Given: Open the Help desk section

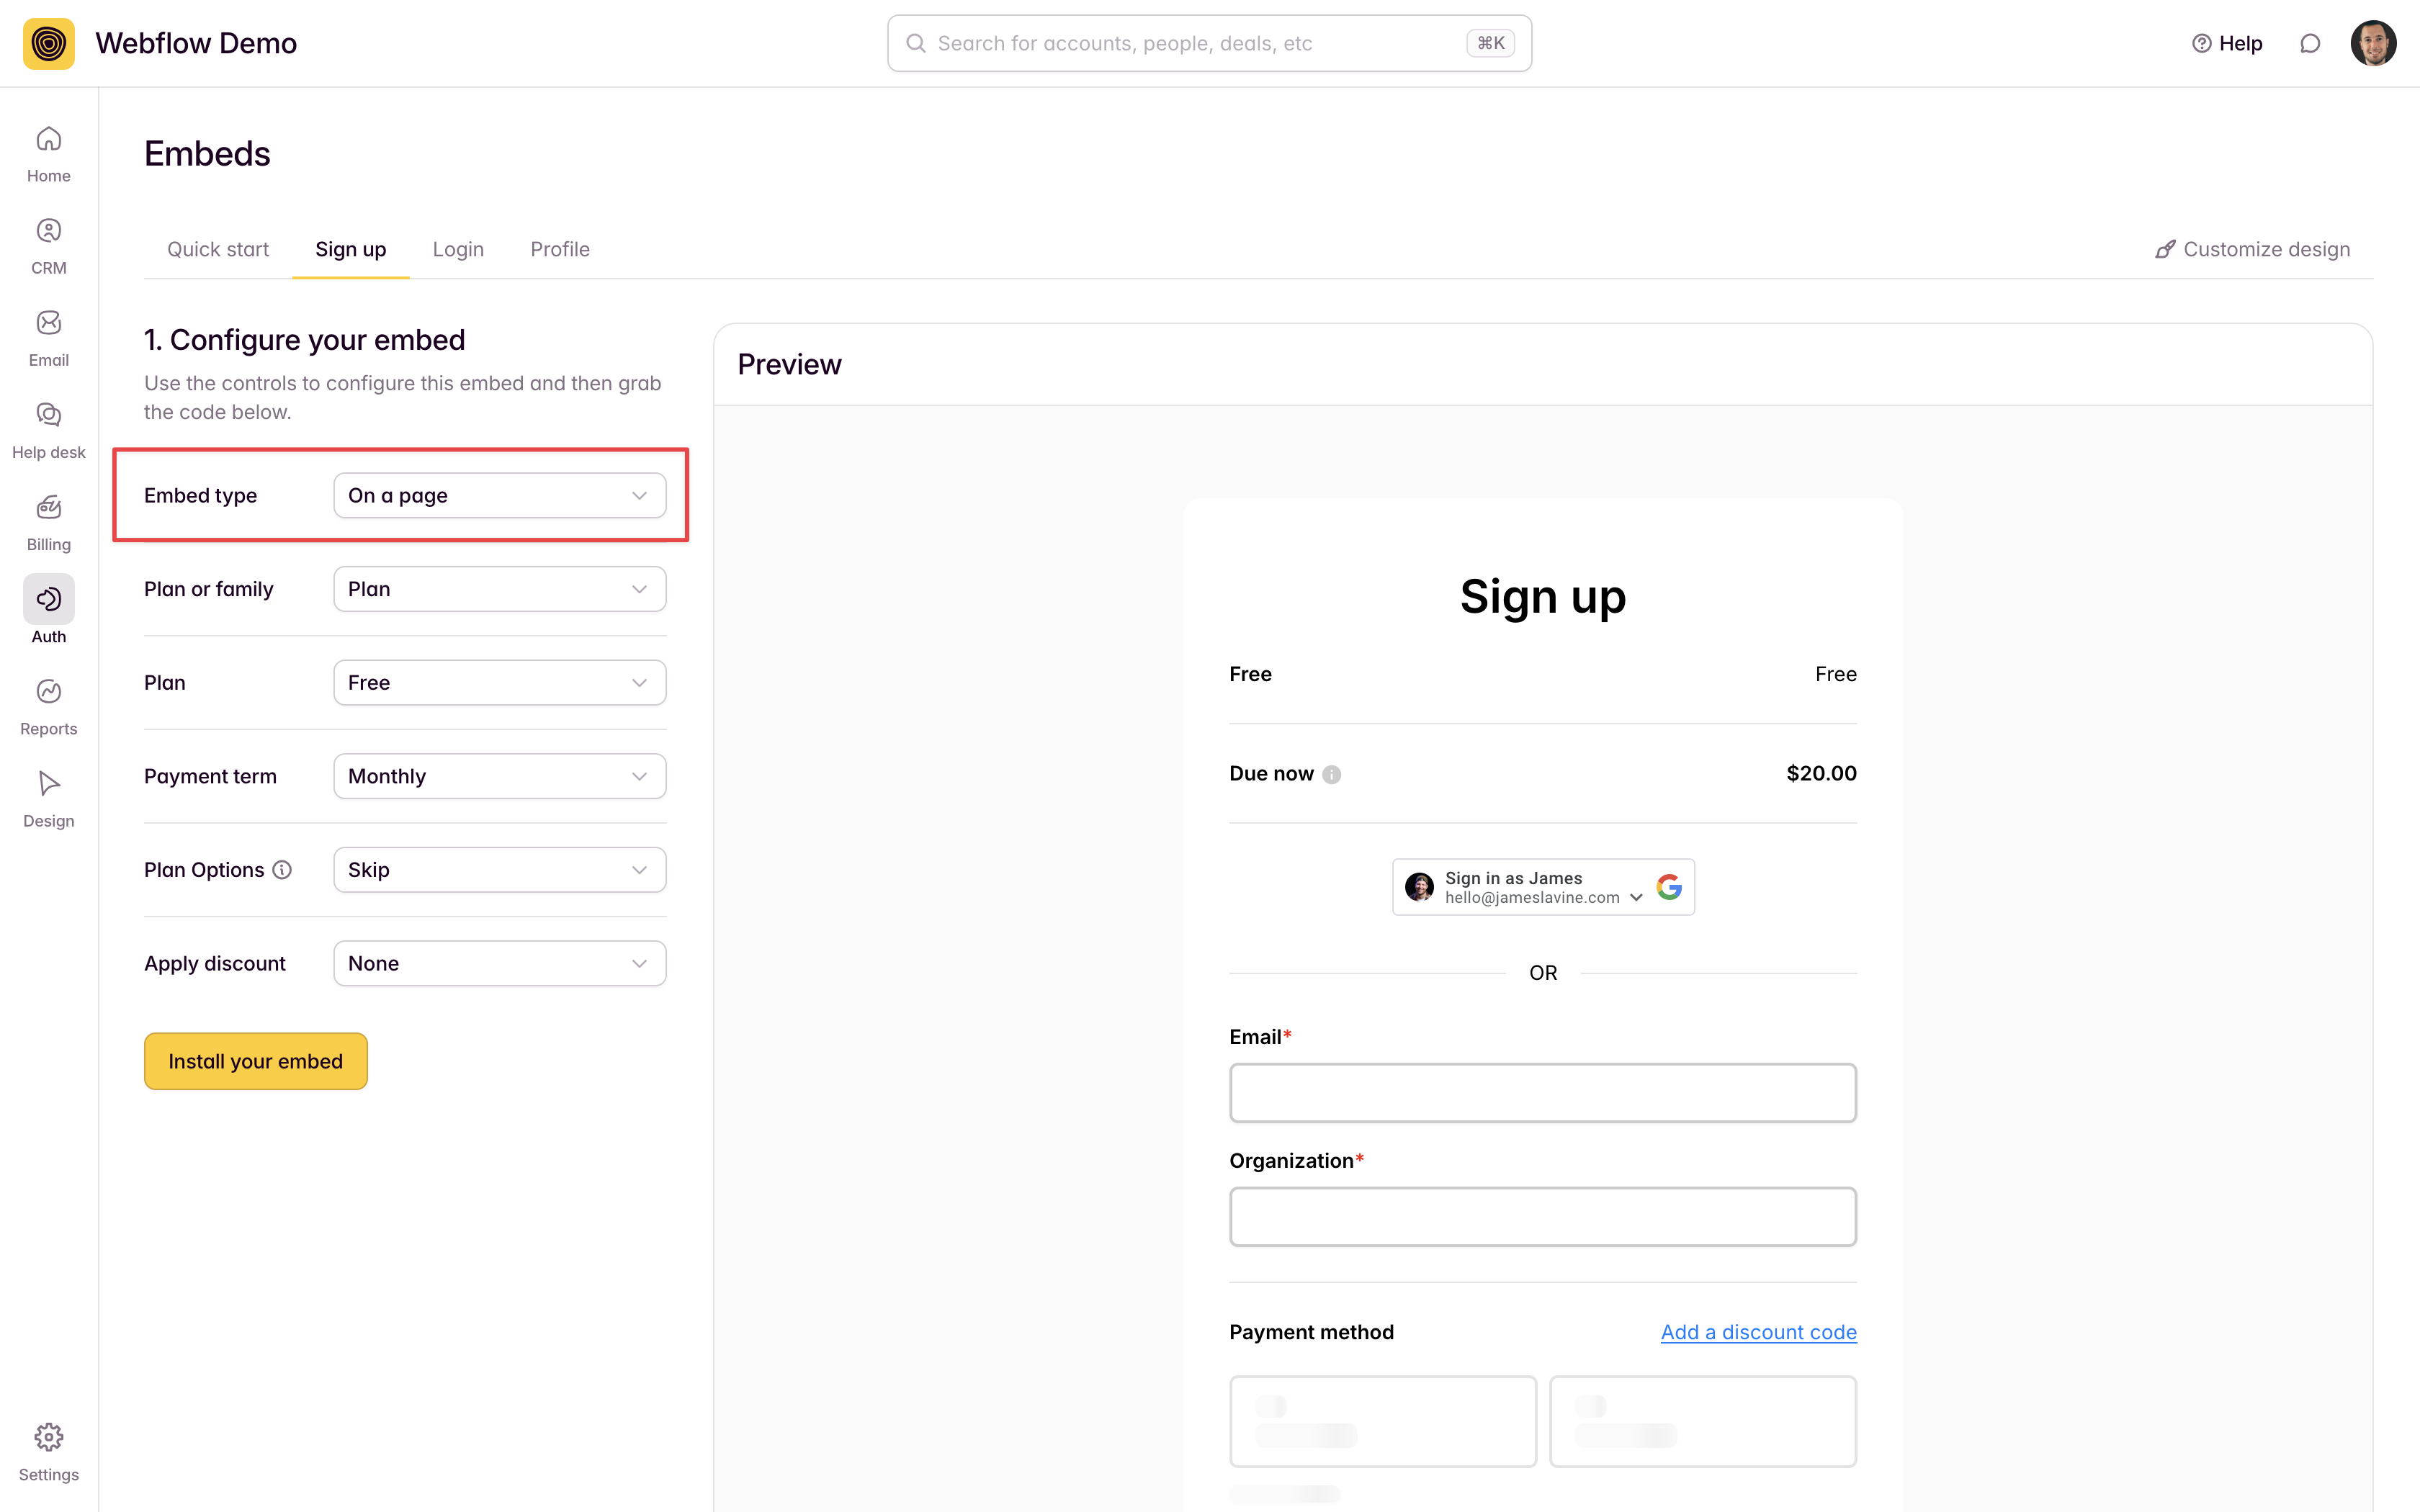Looking at the screenshot, I should click(x=48, y=430).
